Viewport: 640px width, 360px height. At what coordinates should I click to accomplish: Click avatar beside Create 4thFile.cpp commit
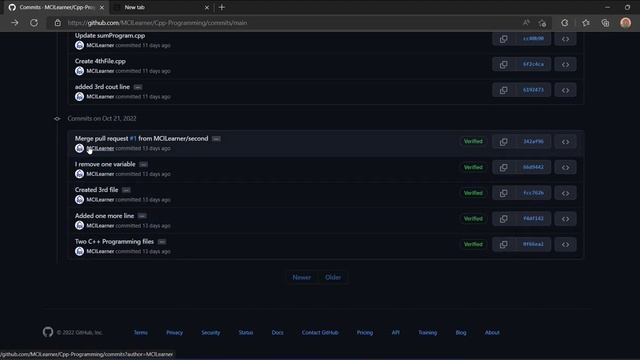(80, 71)
